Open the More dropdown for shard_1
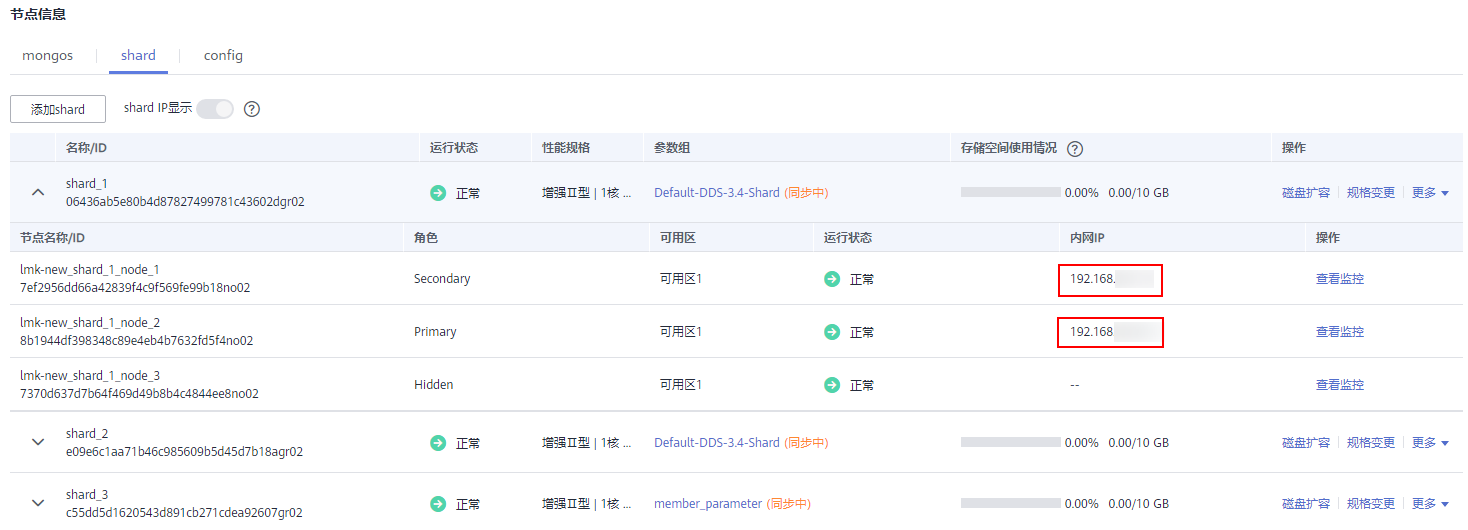Screen dimensions: 1468x530 [x=1430, y=193]
